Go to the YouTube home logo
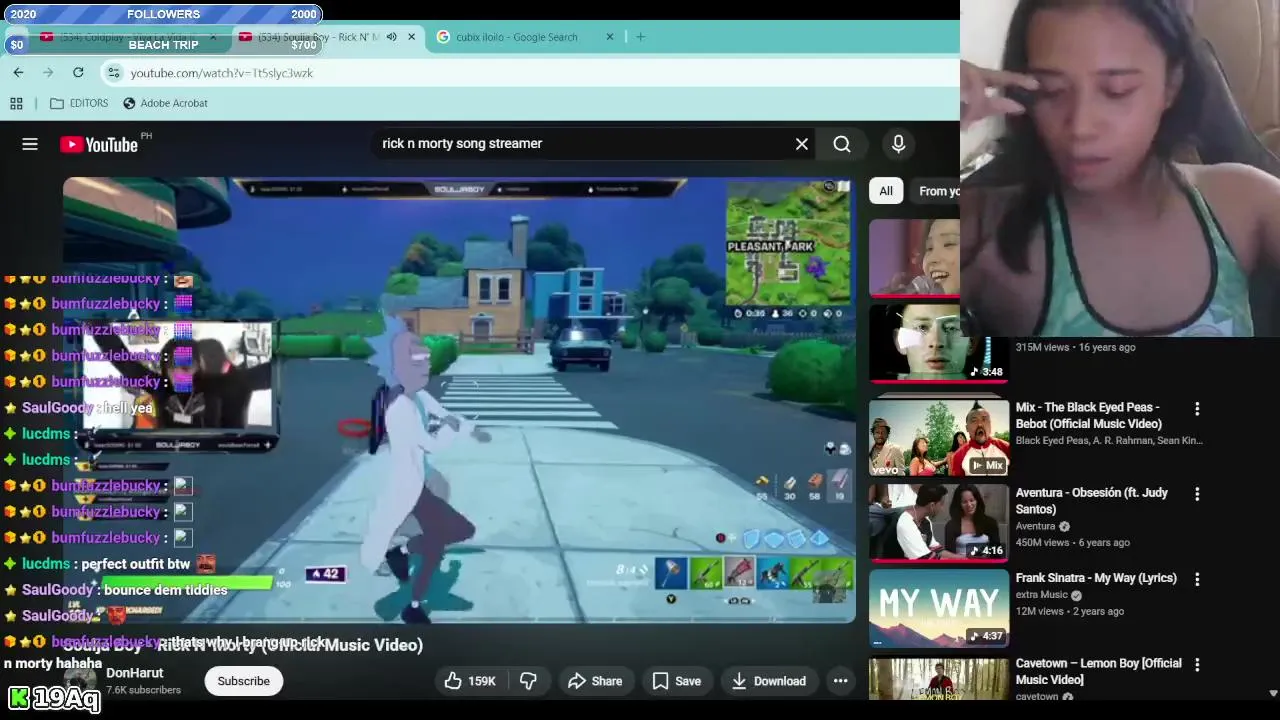The height and width of the screenshot is (720, 1280). click(x=100, y=144)
